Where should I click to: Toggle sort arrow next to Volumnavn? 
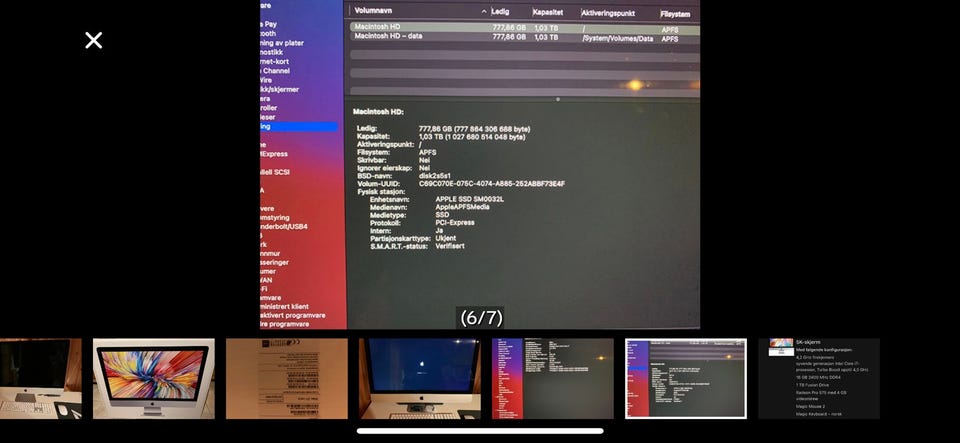click(484, 12)
